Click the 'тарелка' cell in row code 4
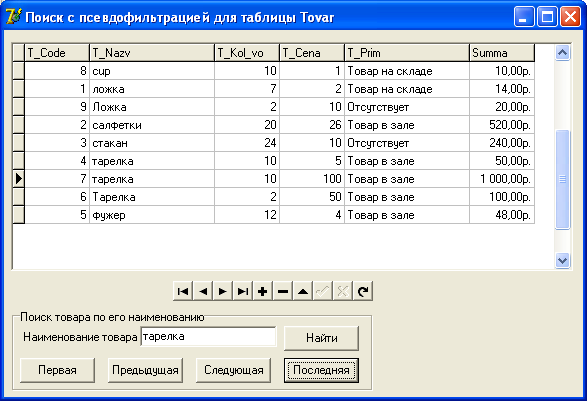This screenshot has height=401, width=587. [152, 161]
